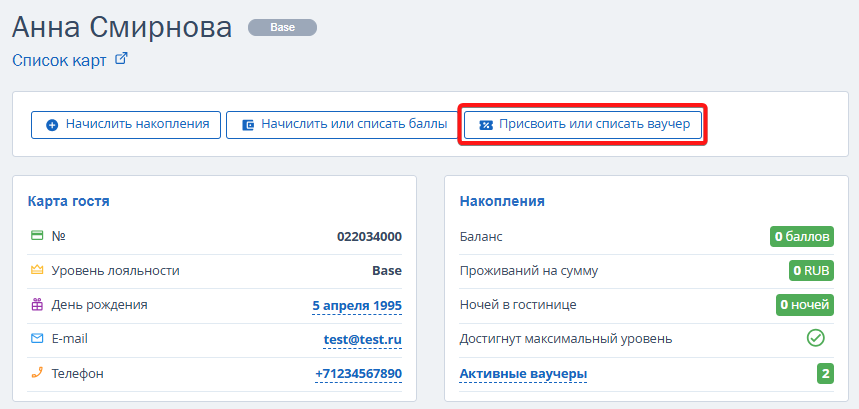Click the wallet icon in Начислить или списать баллы
Screen dimensions: 859x409
[248, 125]
